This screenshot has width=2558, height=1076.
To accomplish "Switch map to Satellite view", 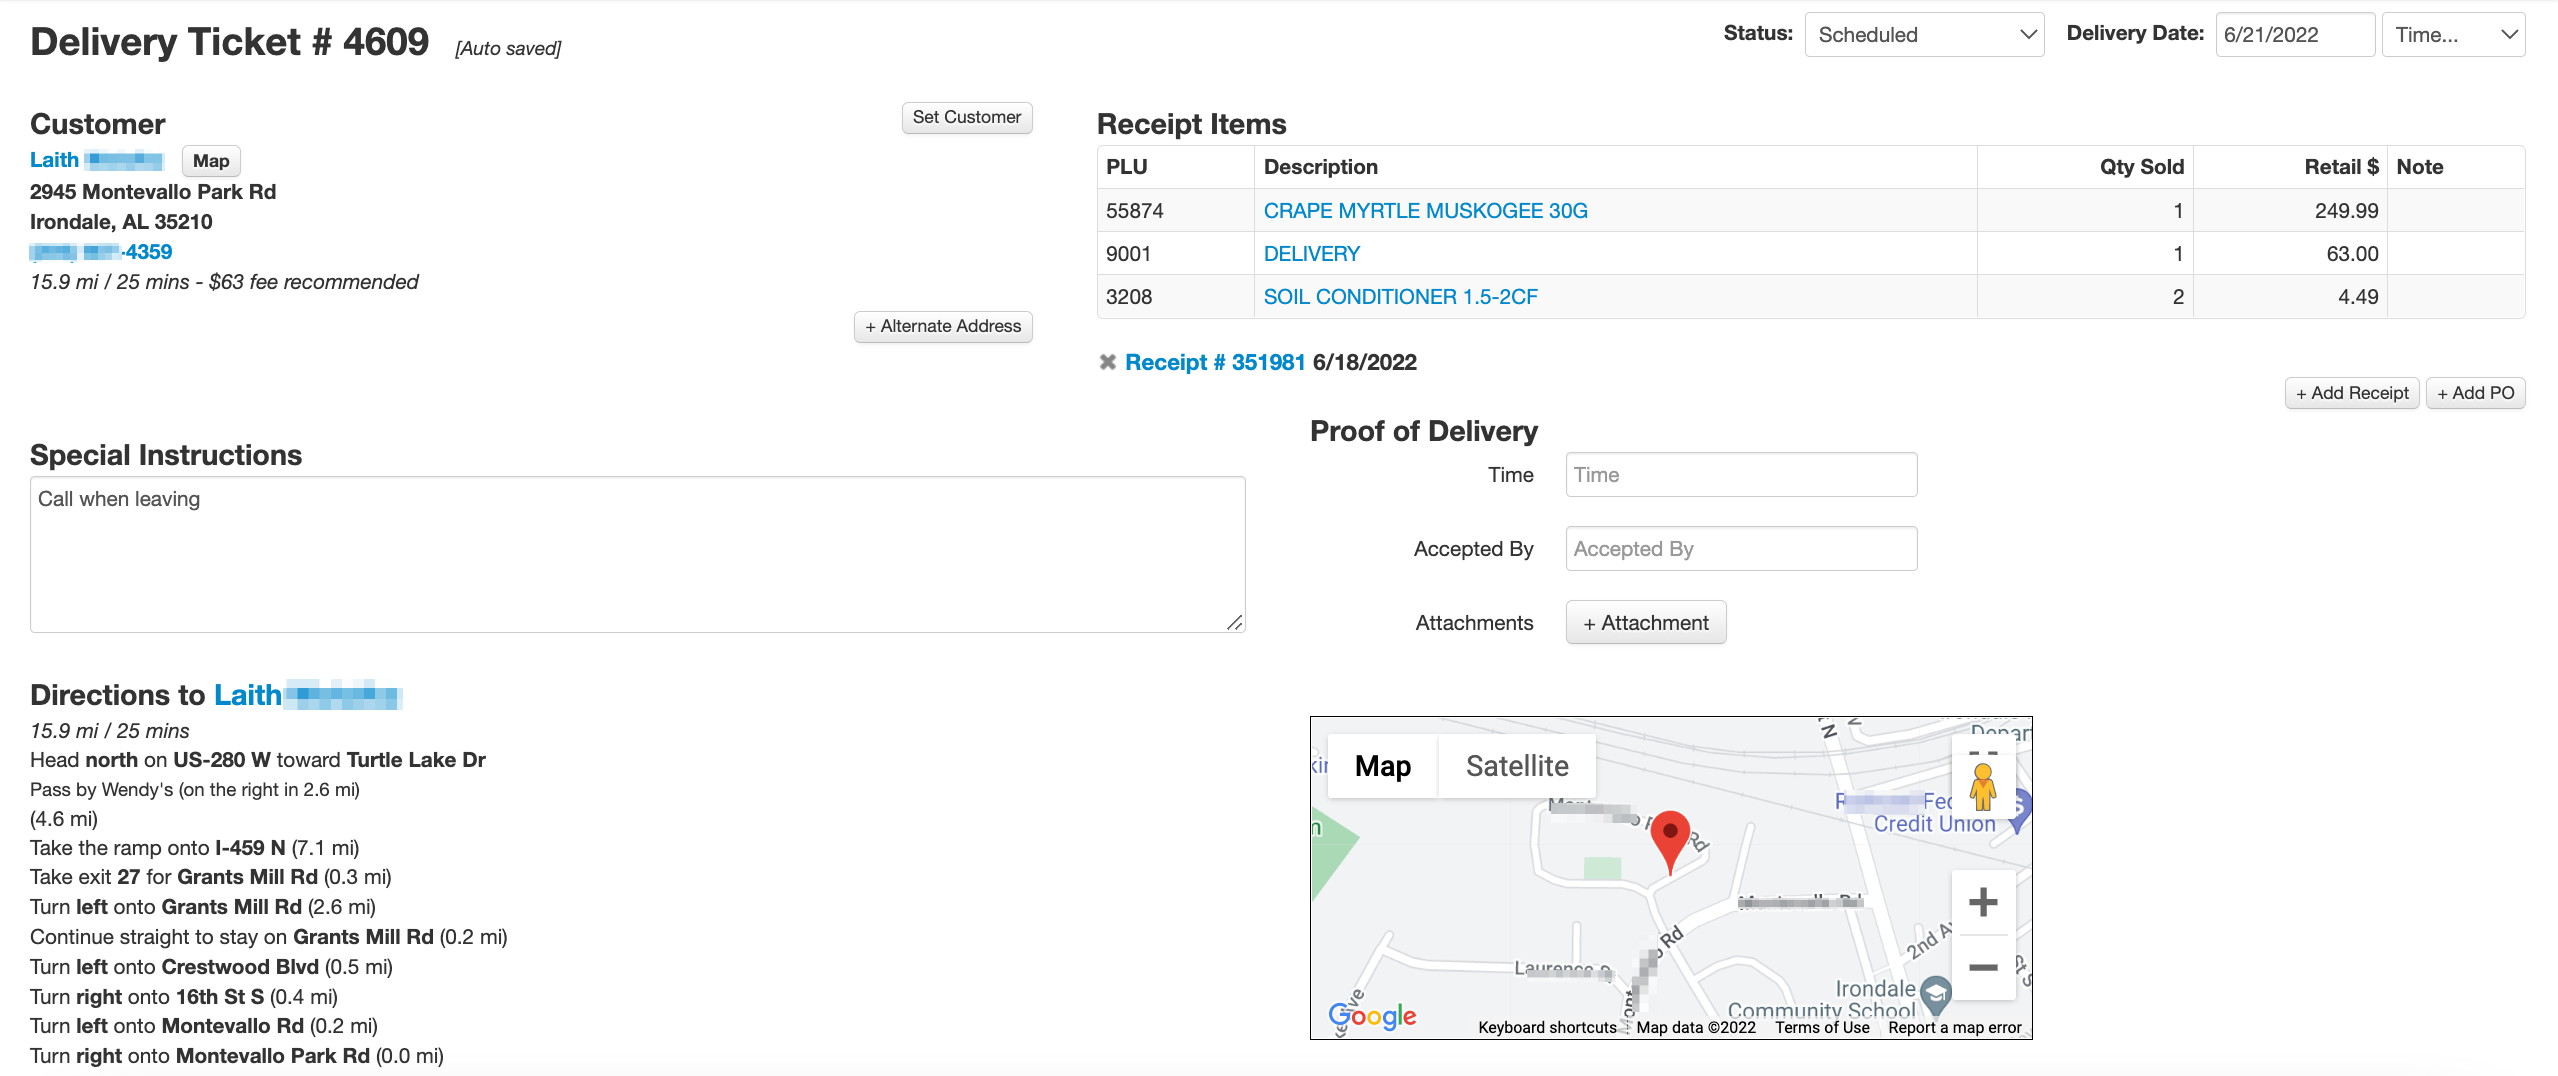I will (1516, 766).
